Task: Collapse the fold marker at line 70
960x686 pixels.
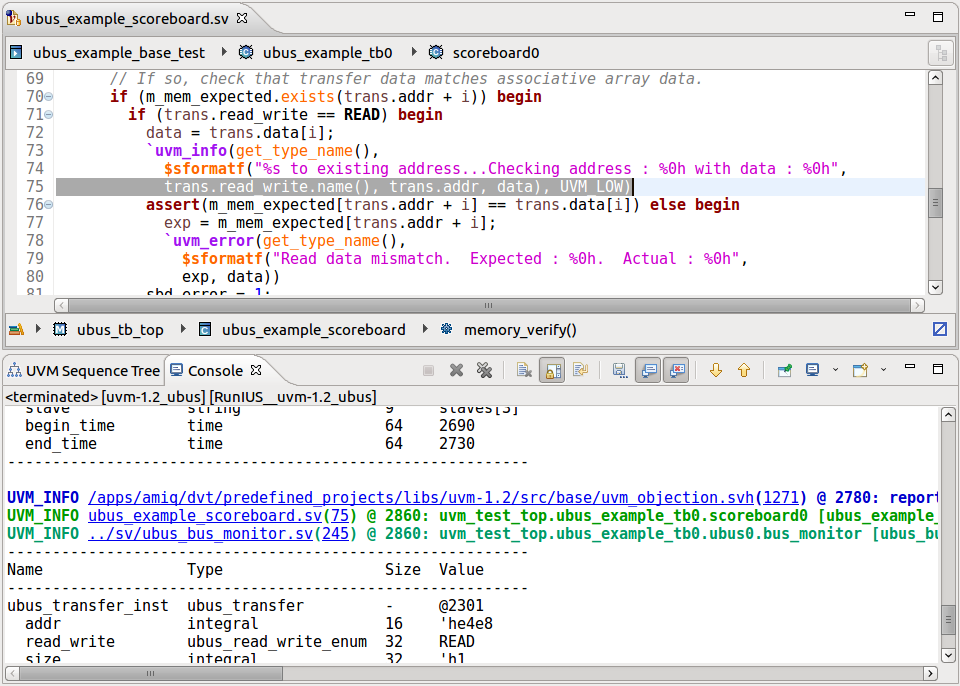Action: point(48,97)
